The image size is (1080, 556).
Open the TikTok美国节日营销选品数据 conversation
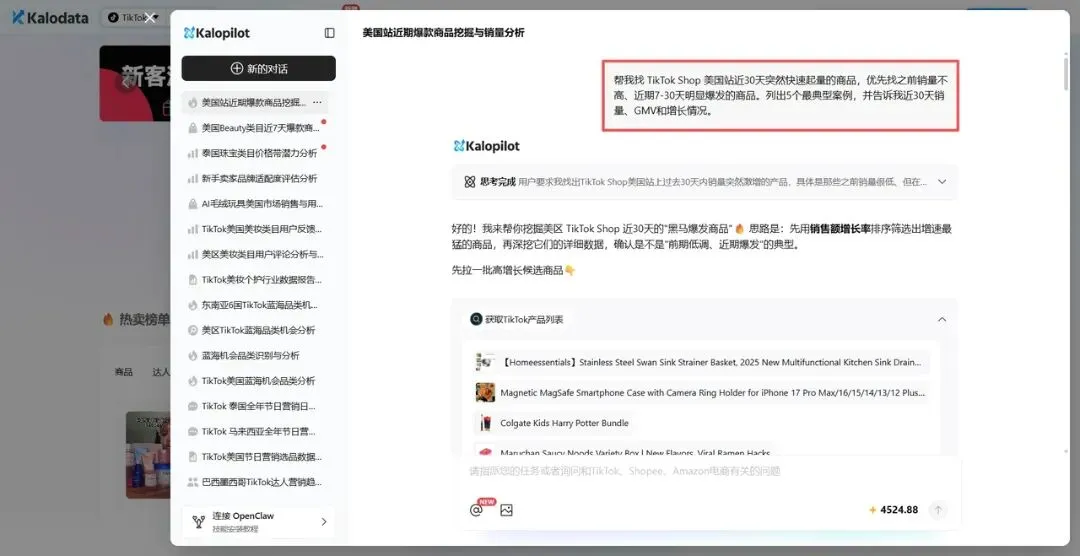(x=255, y=457)
